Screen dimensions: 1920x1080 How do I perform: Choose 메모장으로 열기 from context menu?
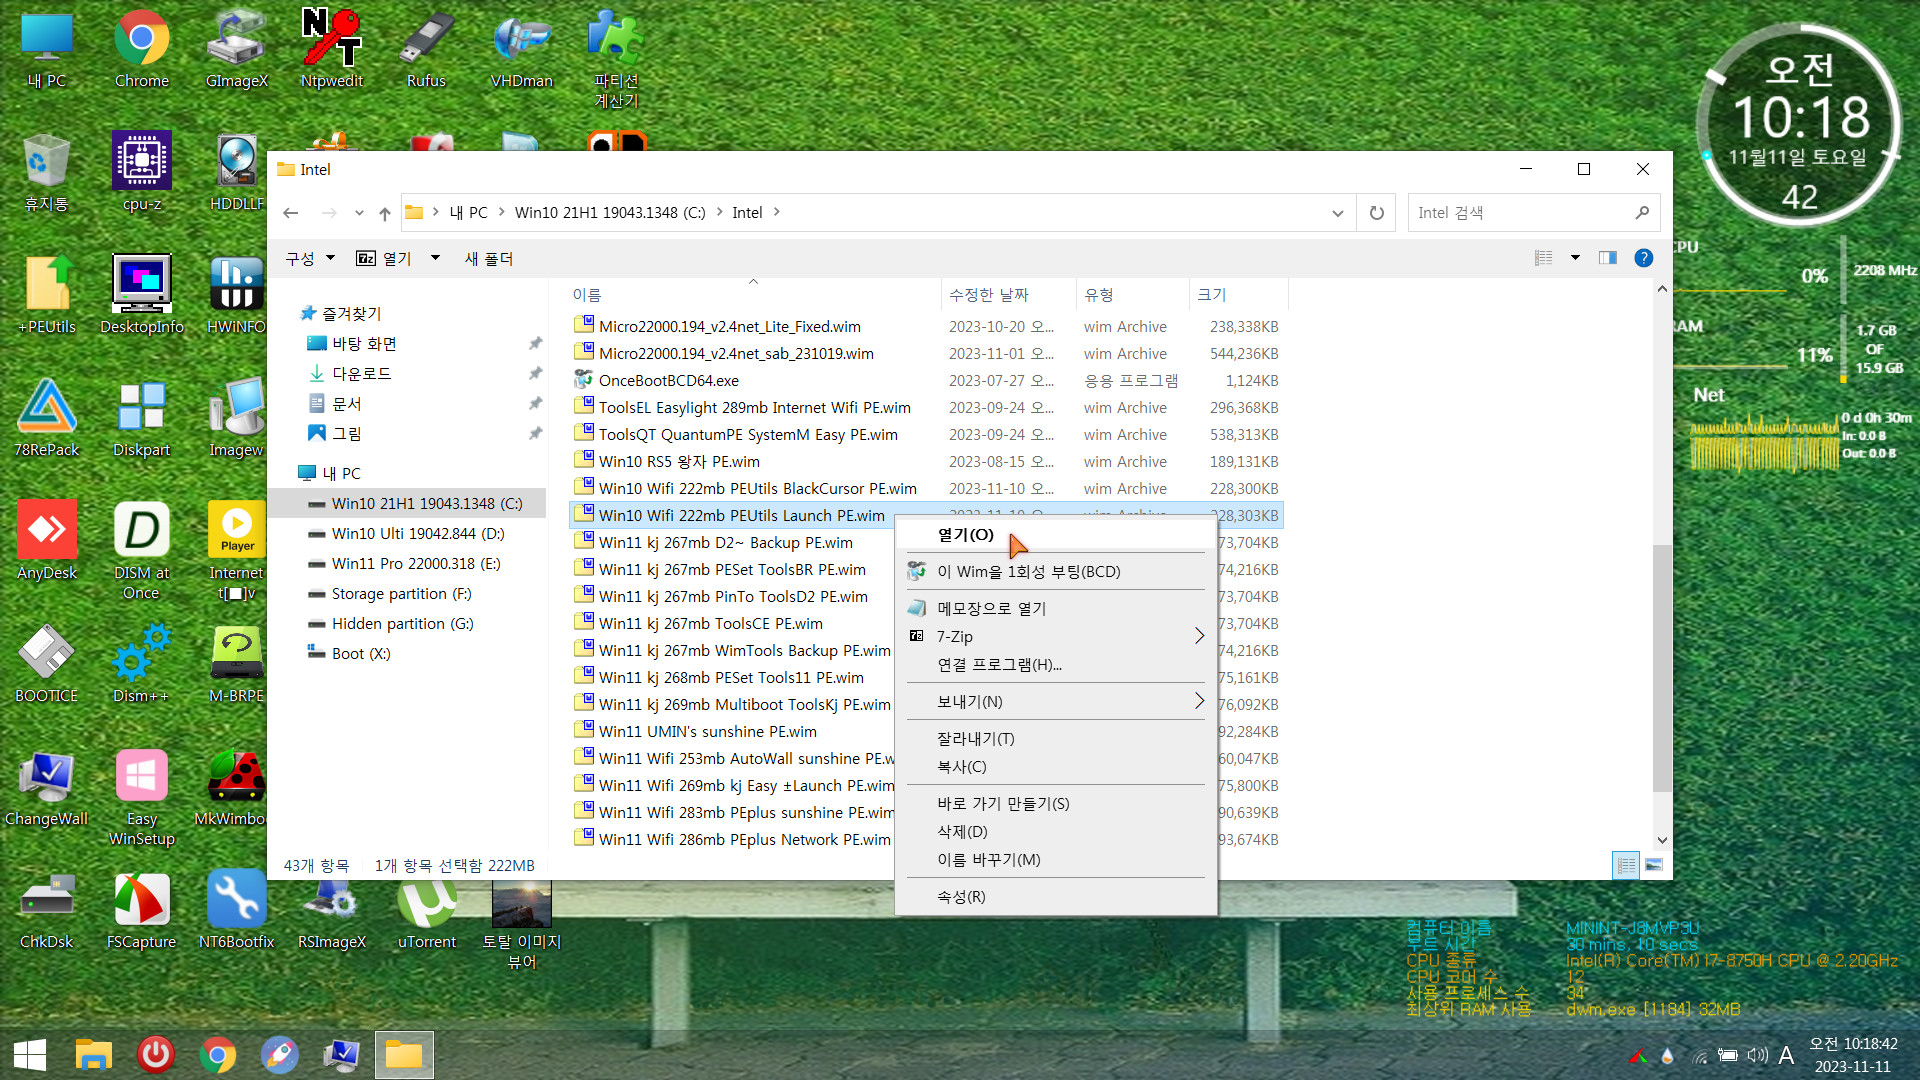pyautogui.click(x=1055, y=608)
